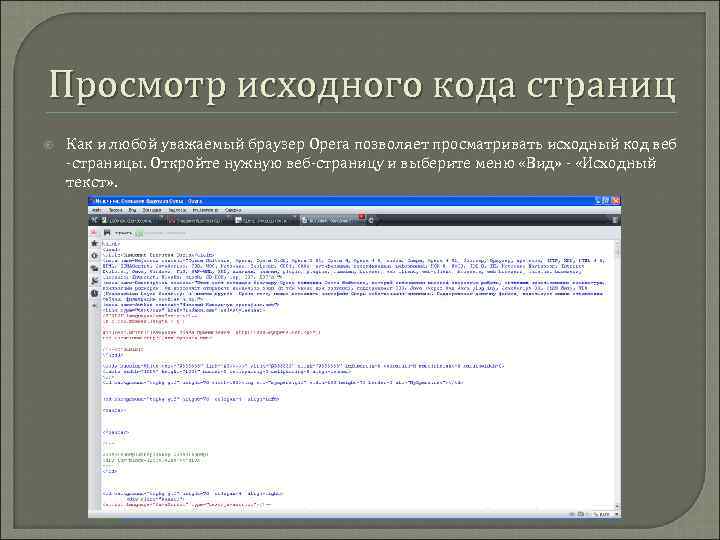This screenshot has height=540, width=720.
Task: Click the pink icon at toolbar start
Action: click(x=94, y=232)
